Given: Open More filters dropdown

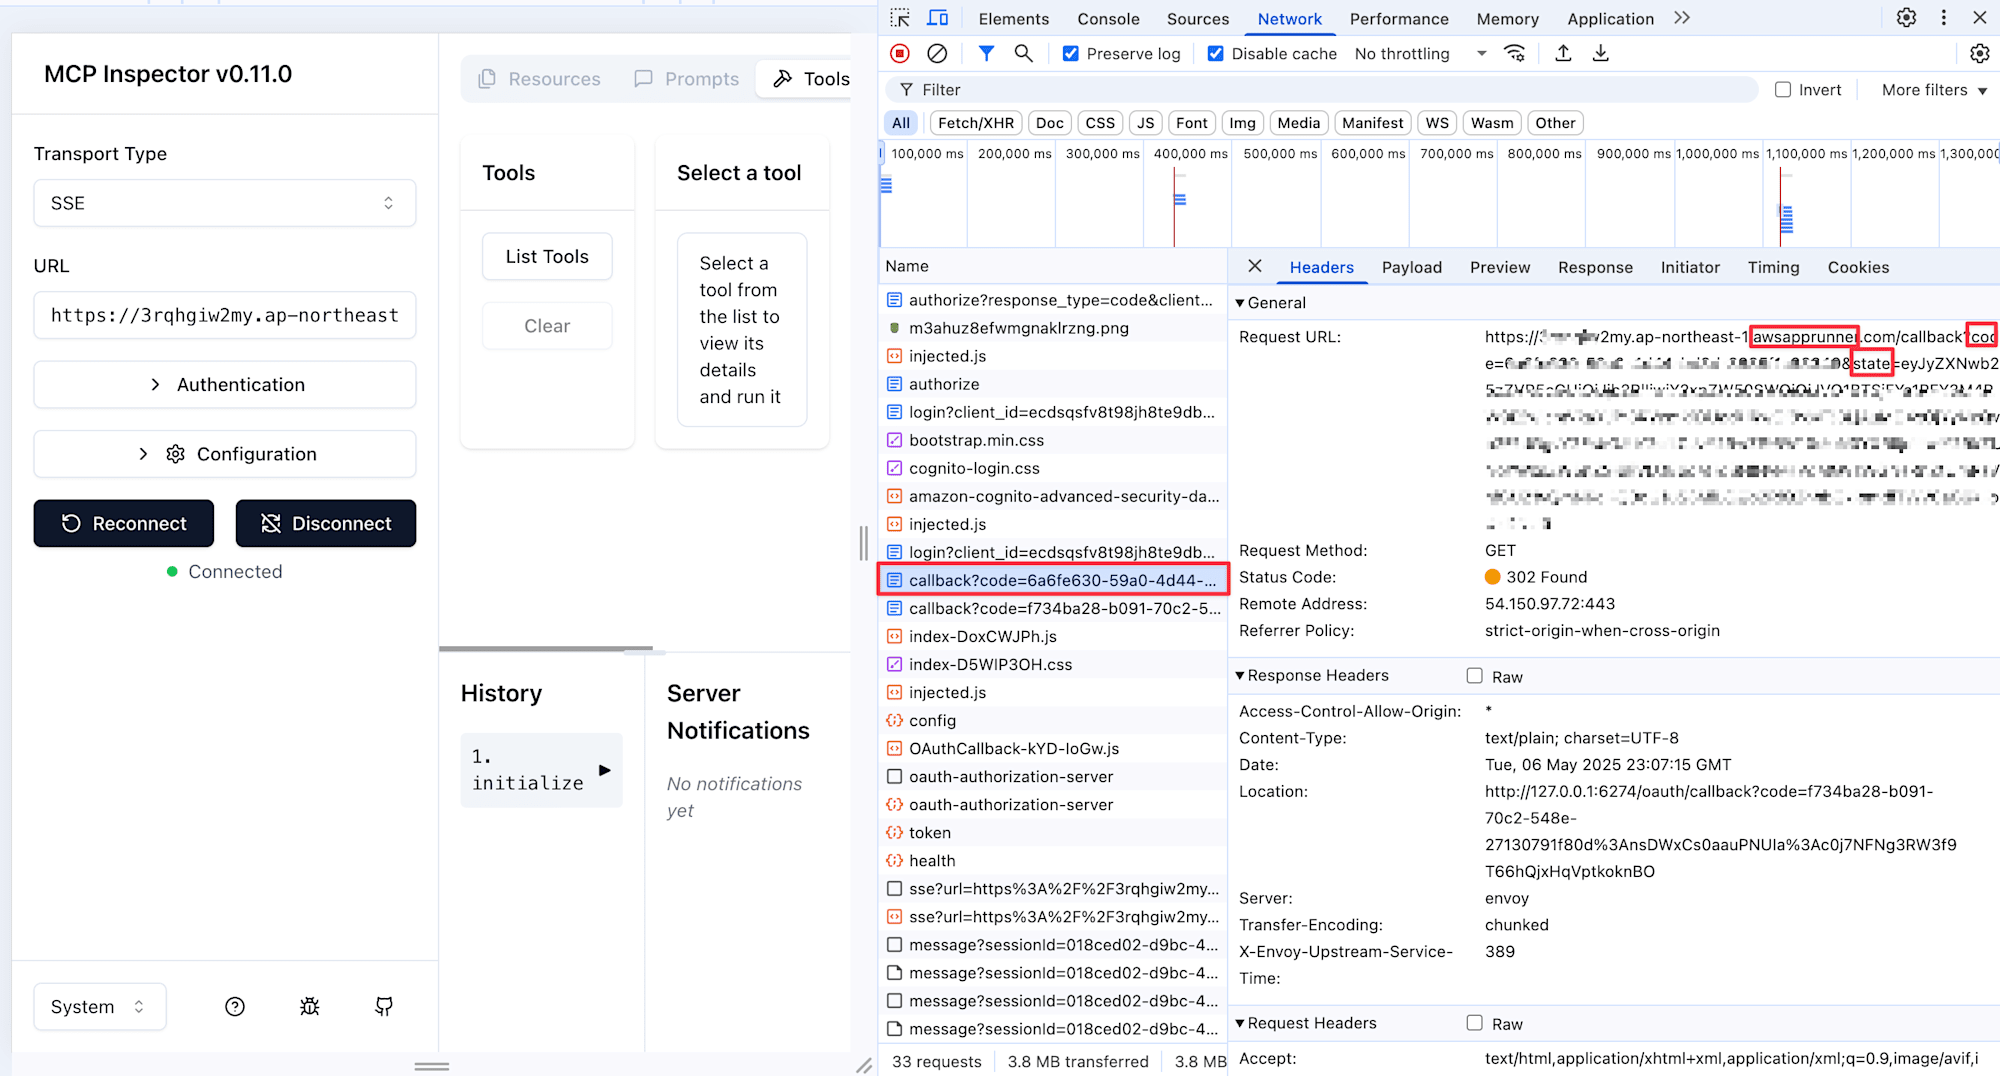Looking at the screenshot, I should coord(1934,90).
